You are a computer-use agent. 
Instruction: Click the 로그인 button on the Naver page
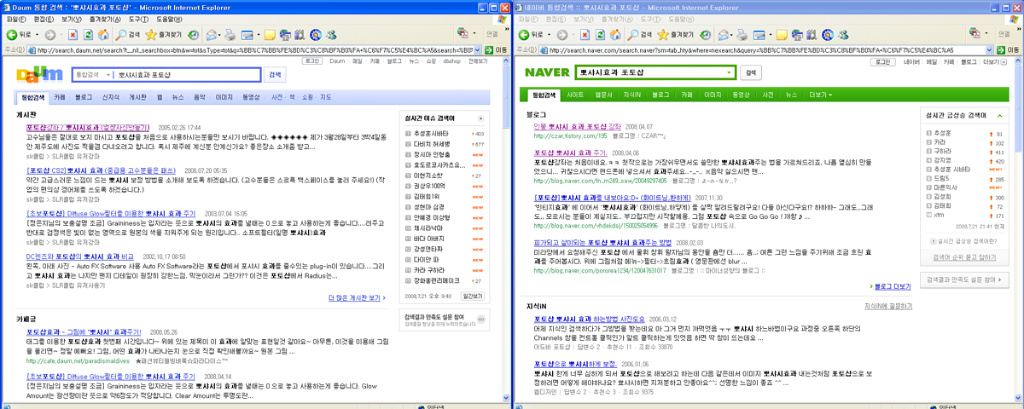[x=882, y=61]
